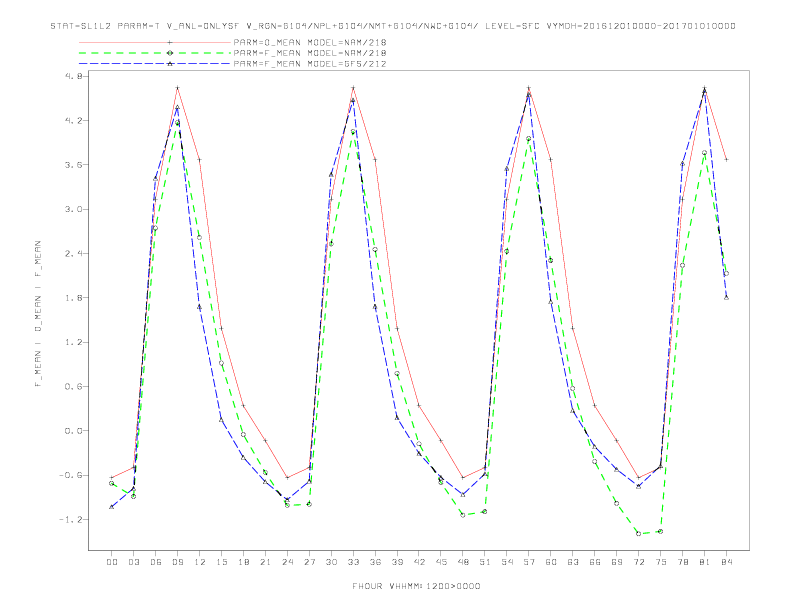Click green circle marker at hour 72 minimum
792x612 pixels.
638,534
